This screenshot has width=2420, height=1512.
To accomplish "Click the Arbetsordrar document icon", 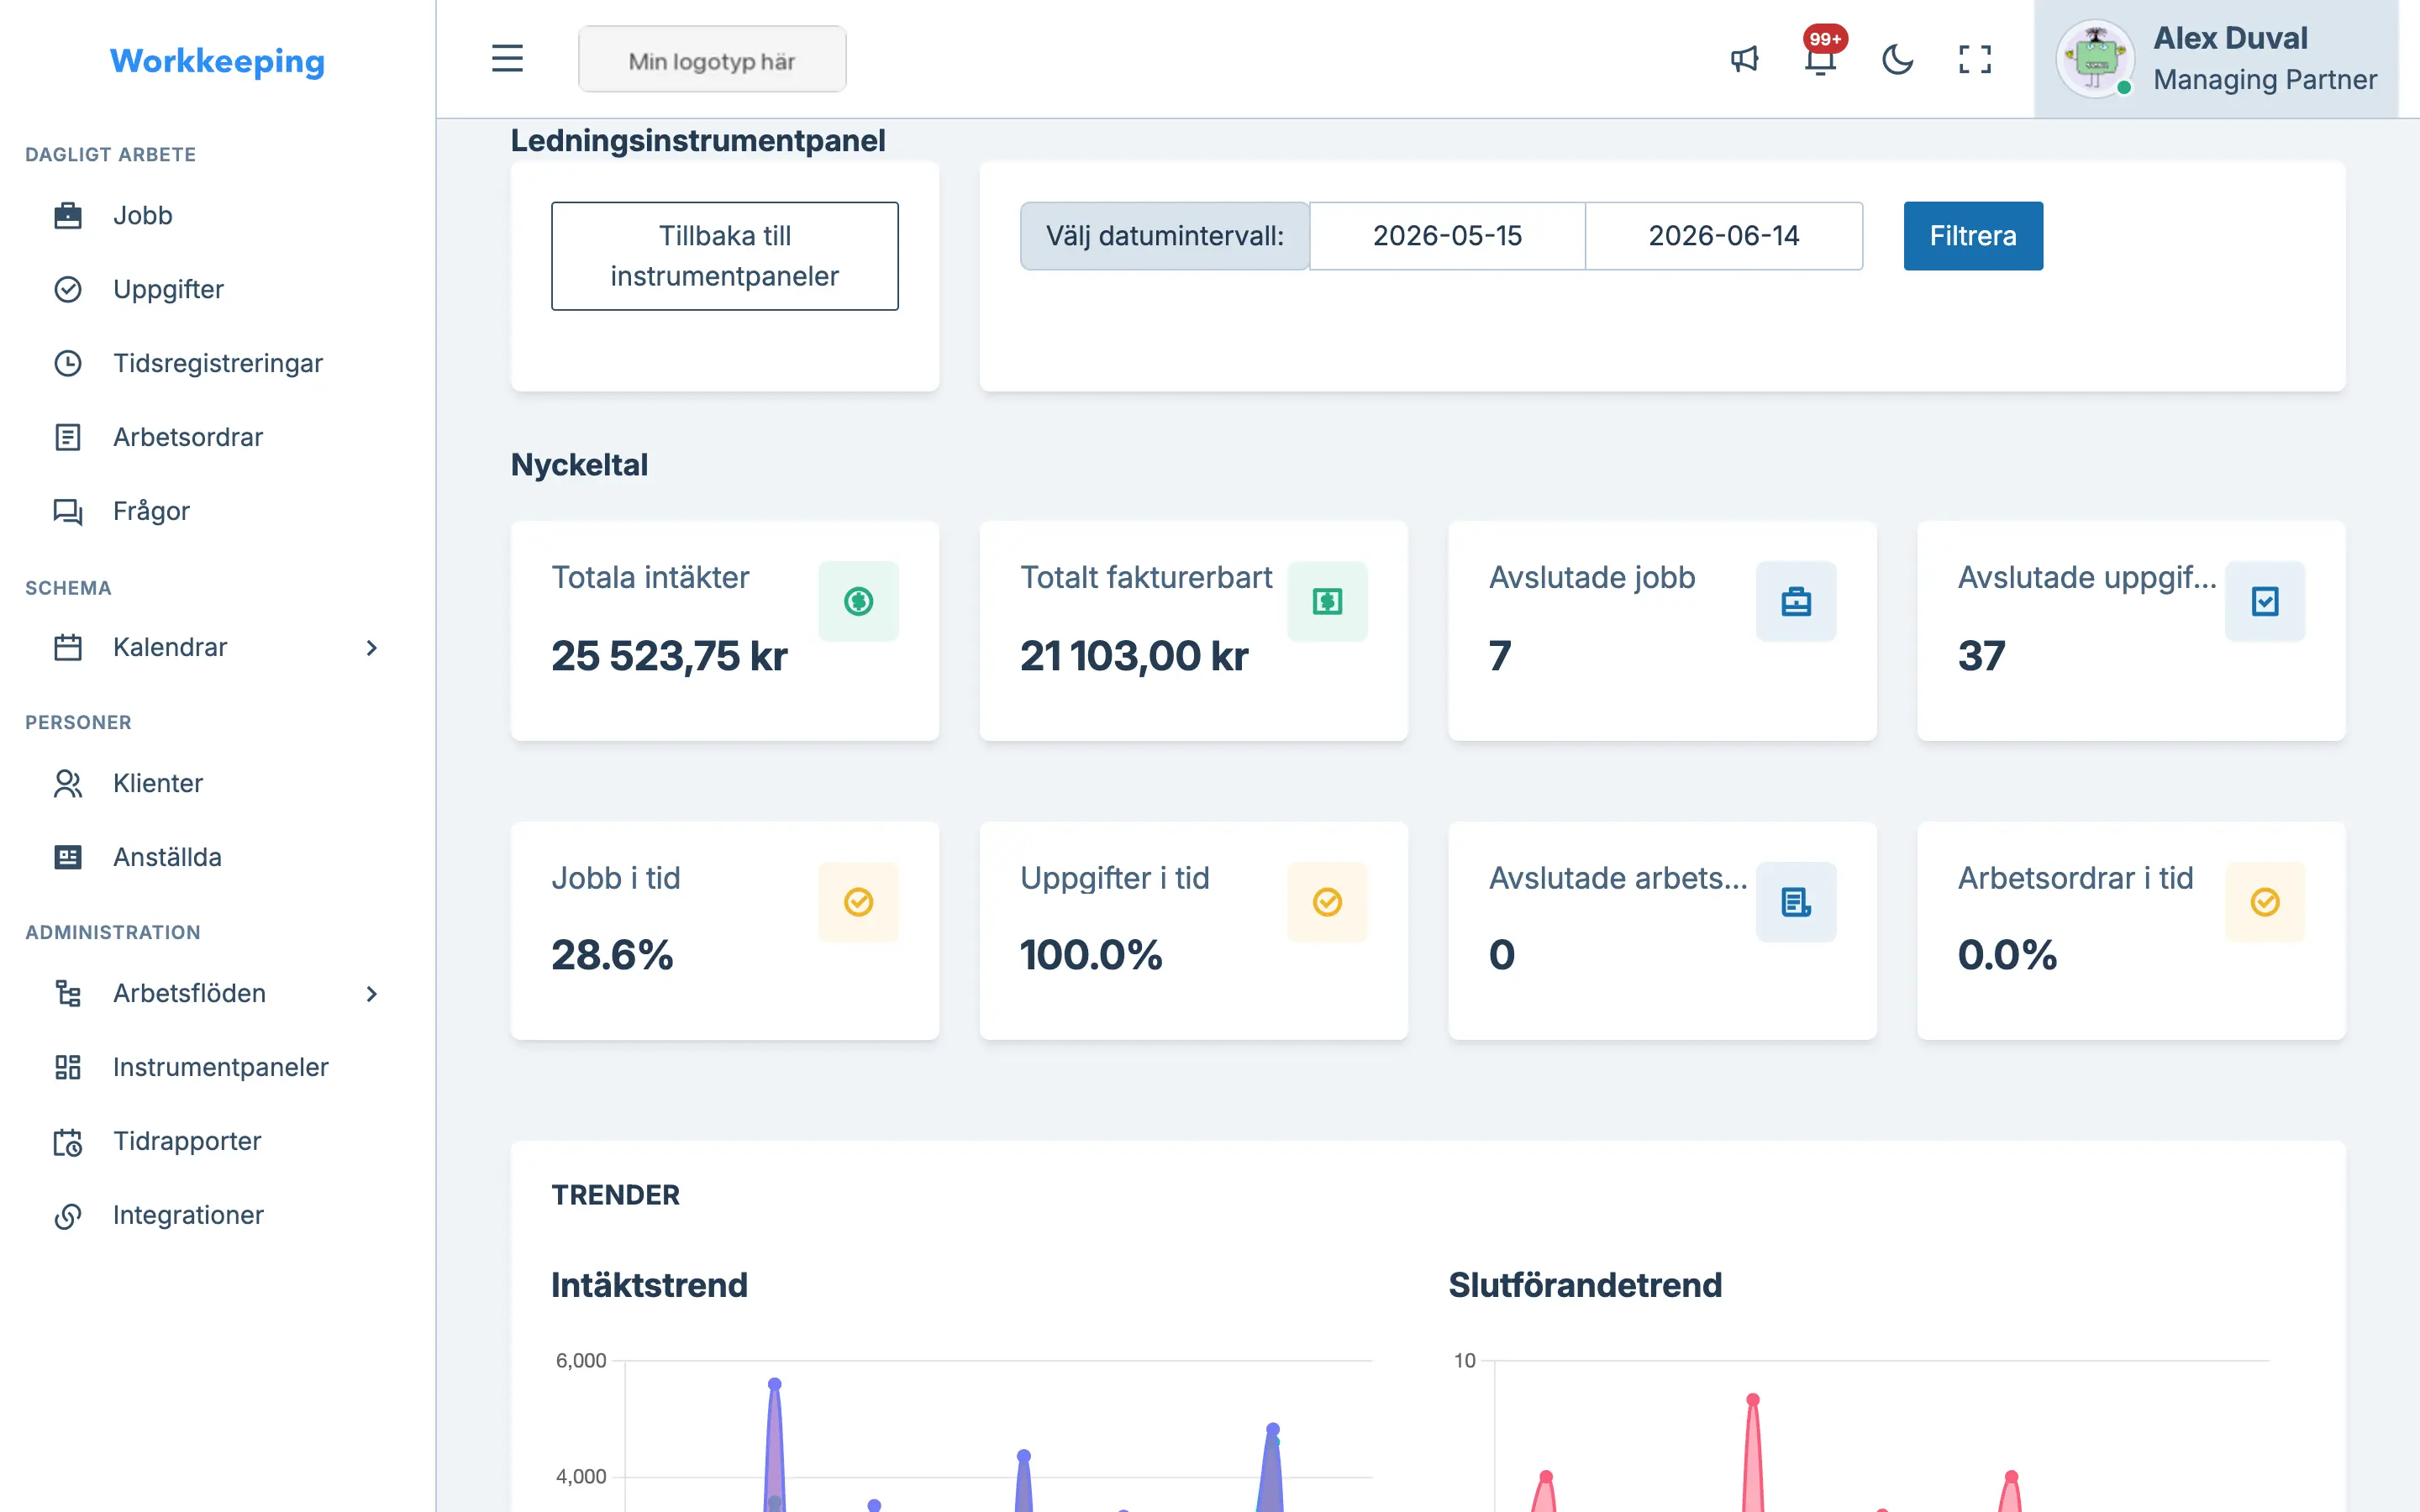I will [x=68, y=437].
